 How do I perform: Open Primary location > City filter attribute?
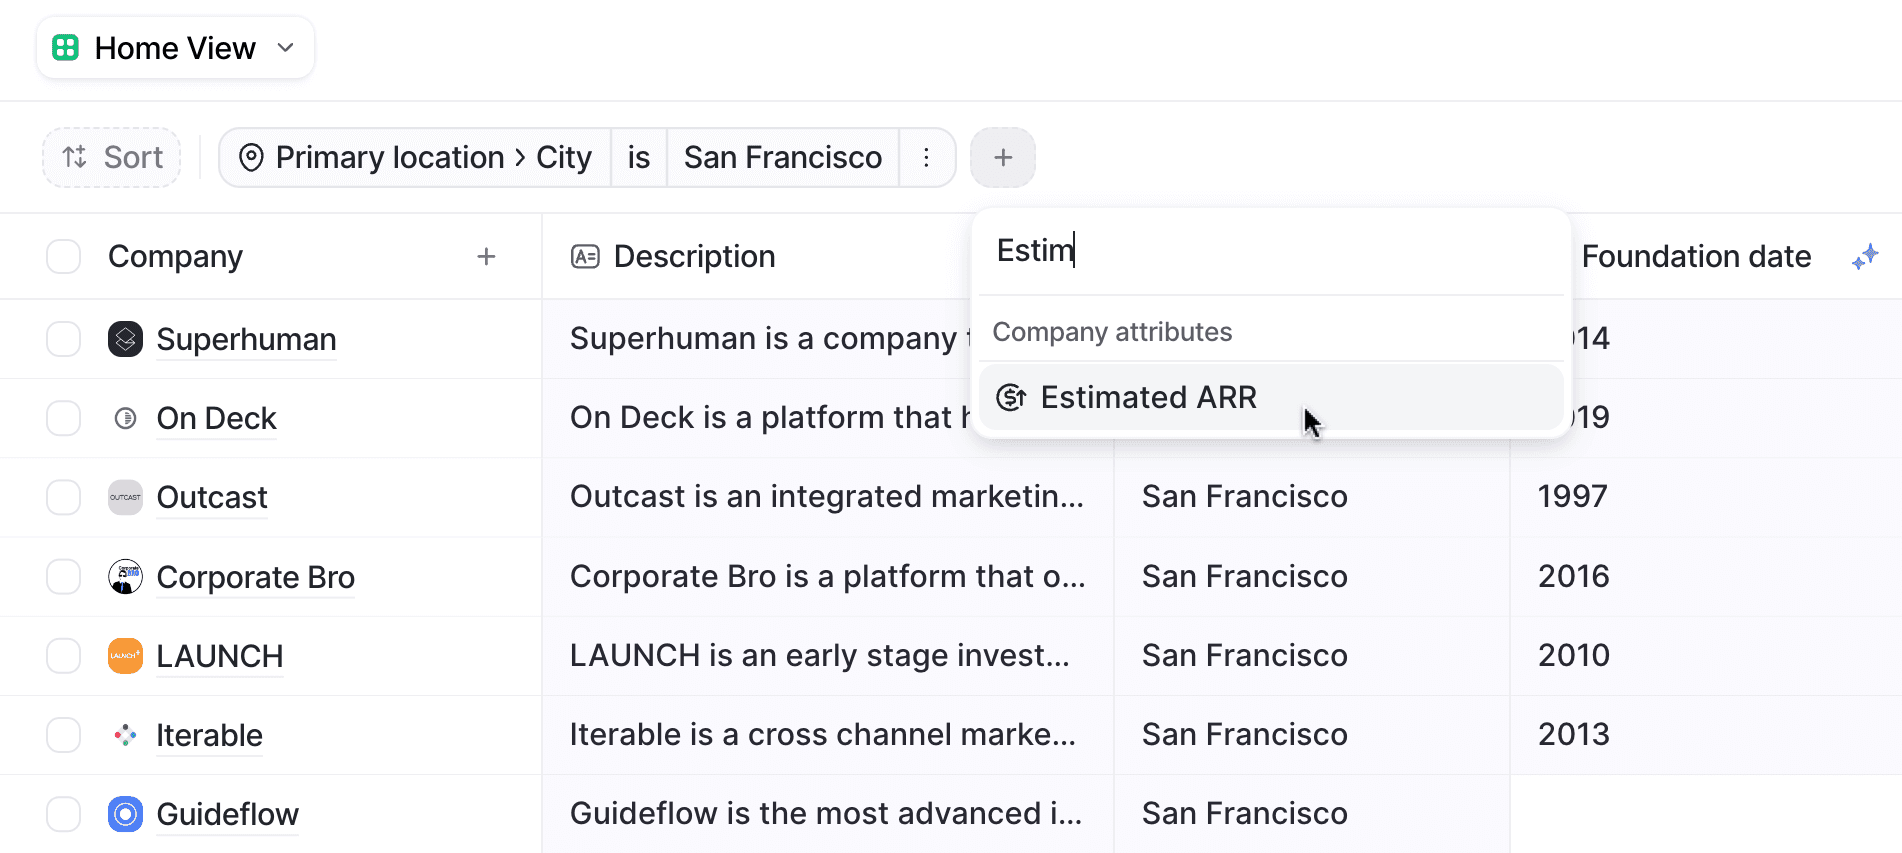point(415,157)
